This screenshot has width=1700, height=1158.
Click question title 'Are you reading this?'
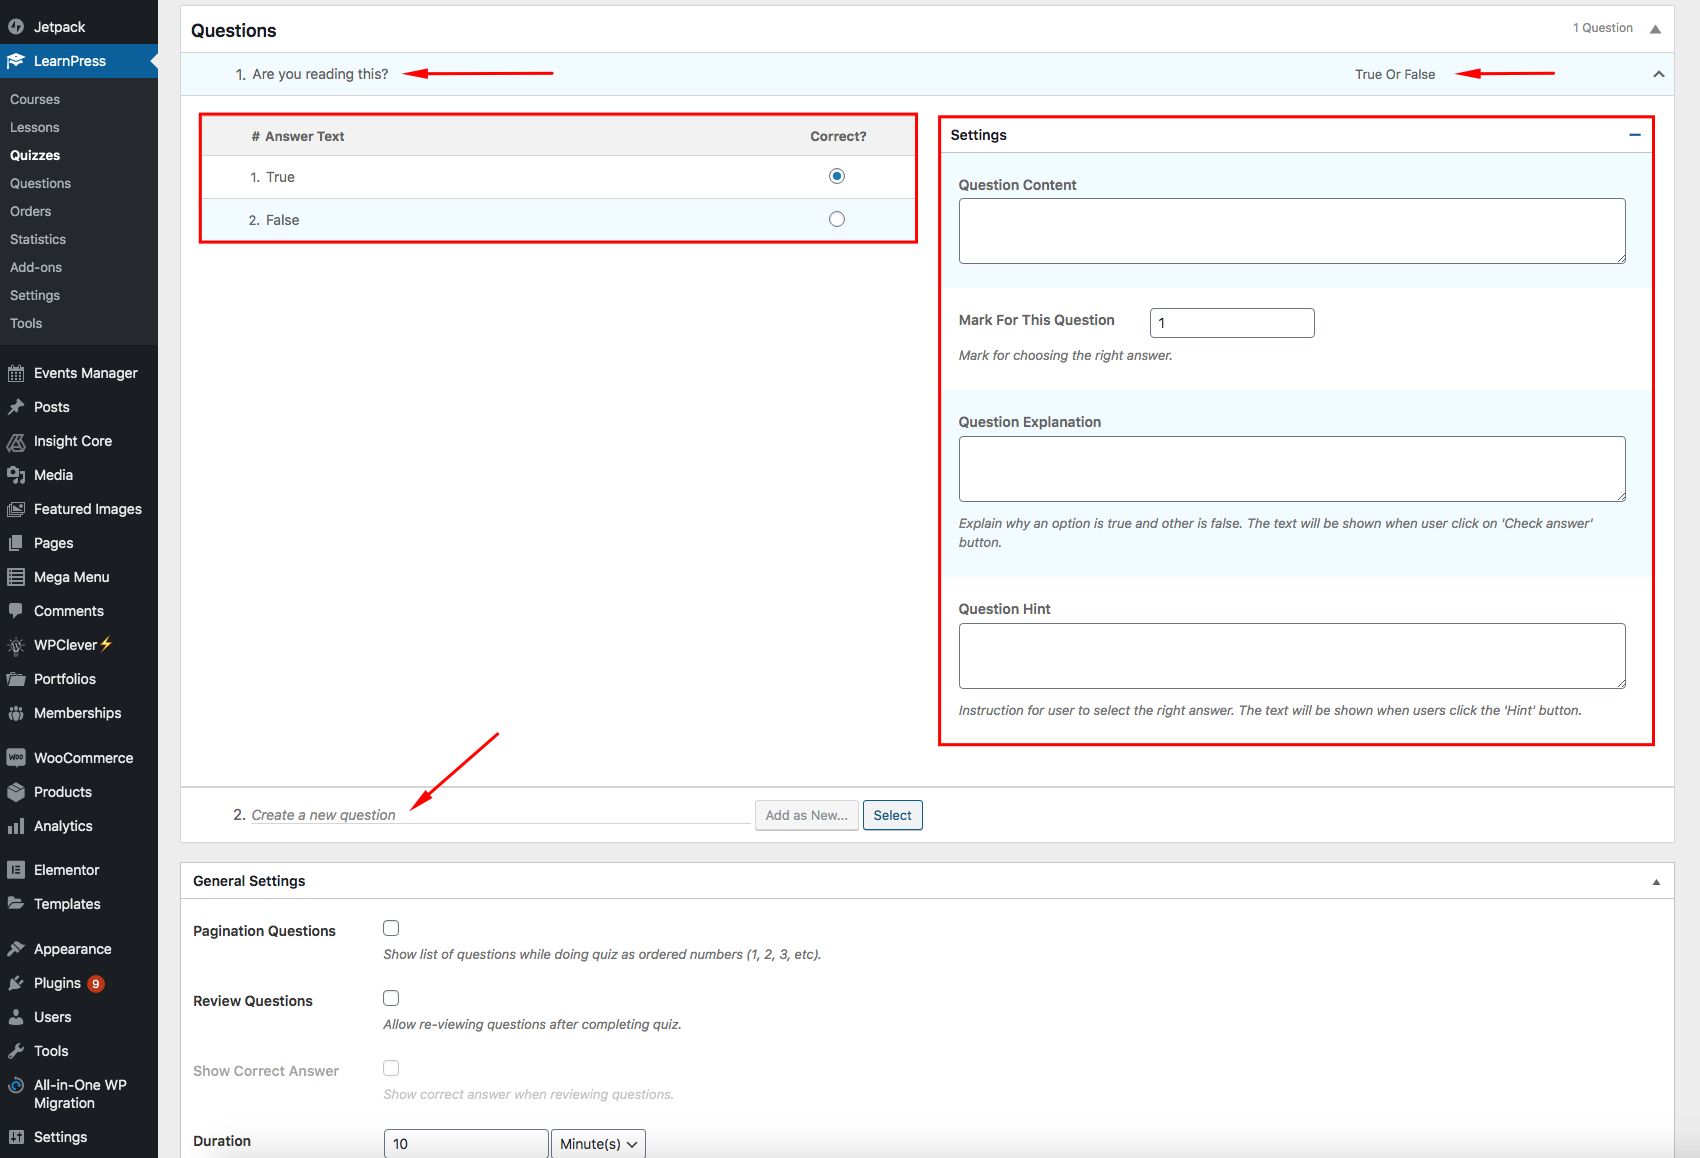tap(320, 74)
